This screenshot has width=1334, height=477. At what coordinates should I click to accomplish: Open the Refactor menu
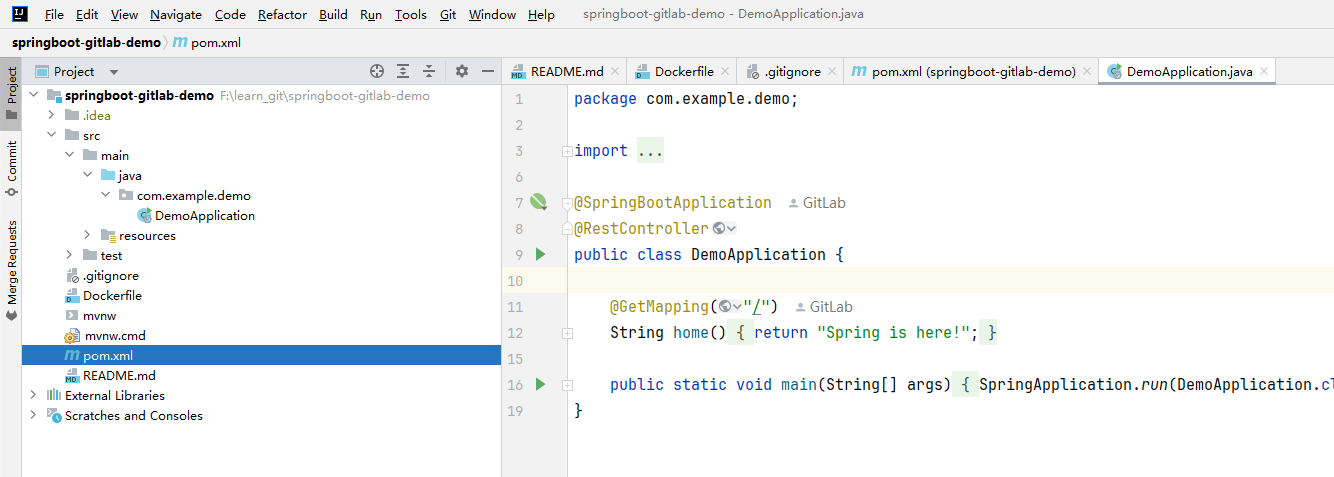click(283, 15)
